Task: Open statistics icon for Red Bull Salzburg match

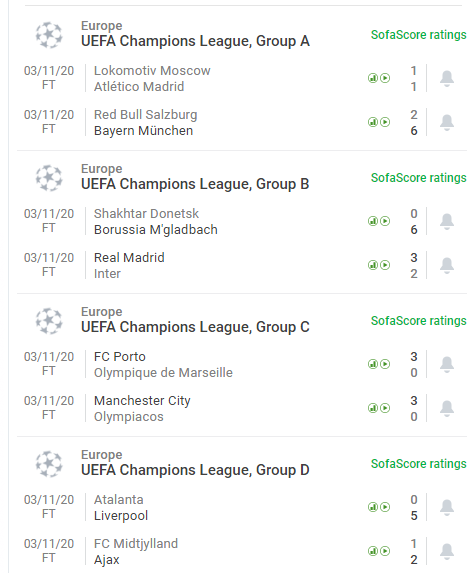Action: 372,122
